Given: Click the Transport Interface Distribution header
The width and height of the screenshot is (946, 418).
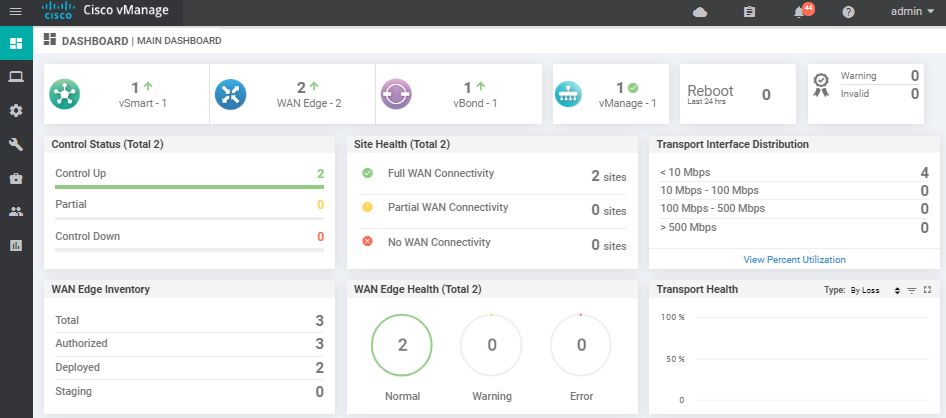Looking at the screenshot, I should click(x=732, y=144).
